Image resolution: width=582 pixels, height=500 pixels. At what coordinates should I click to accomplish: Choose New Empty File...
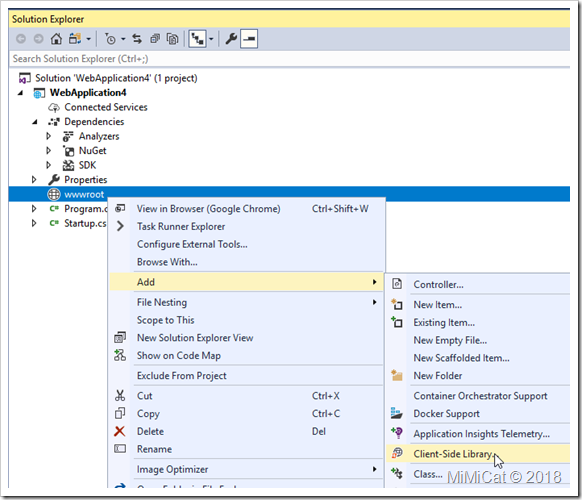click(x=478, y=340)
